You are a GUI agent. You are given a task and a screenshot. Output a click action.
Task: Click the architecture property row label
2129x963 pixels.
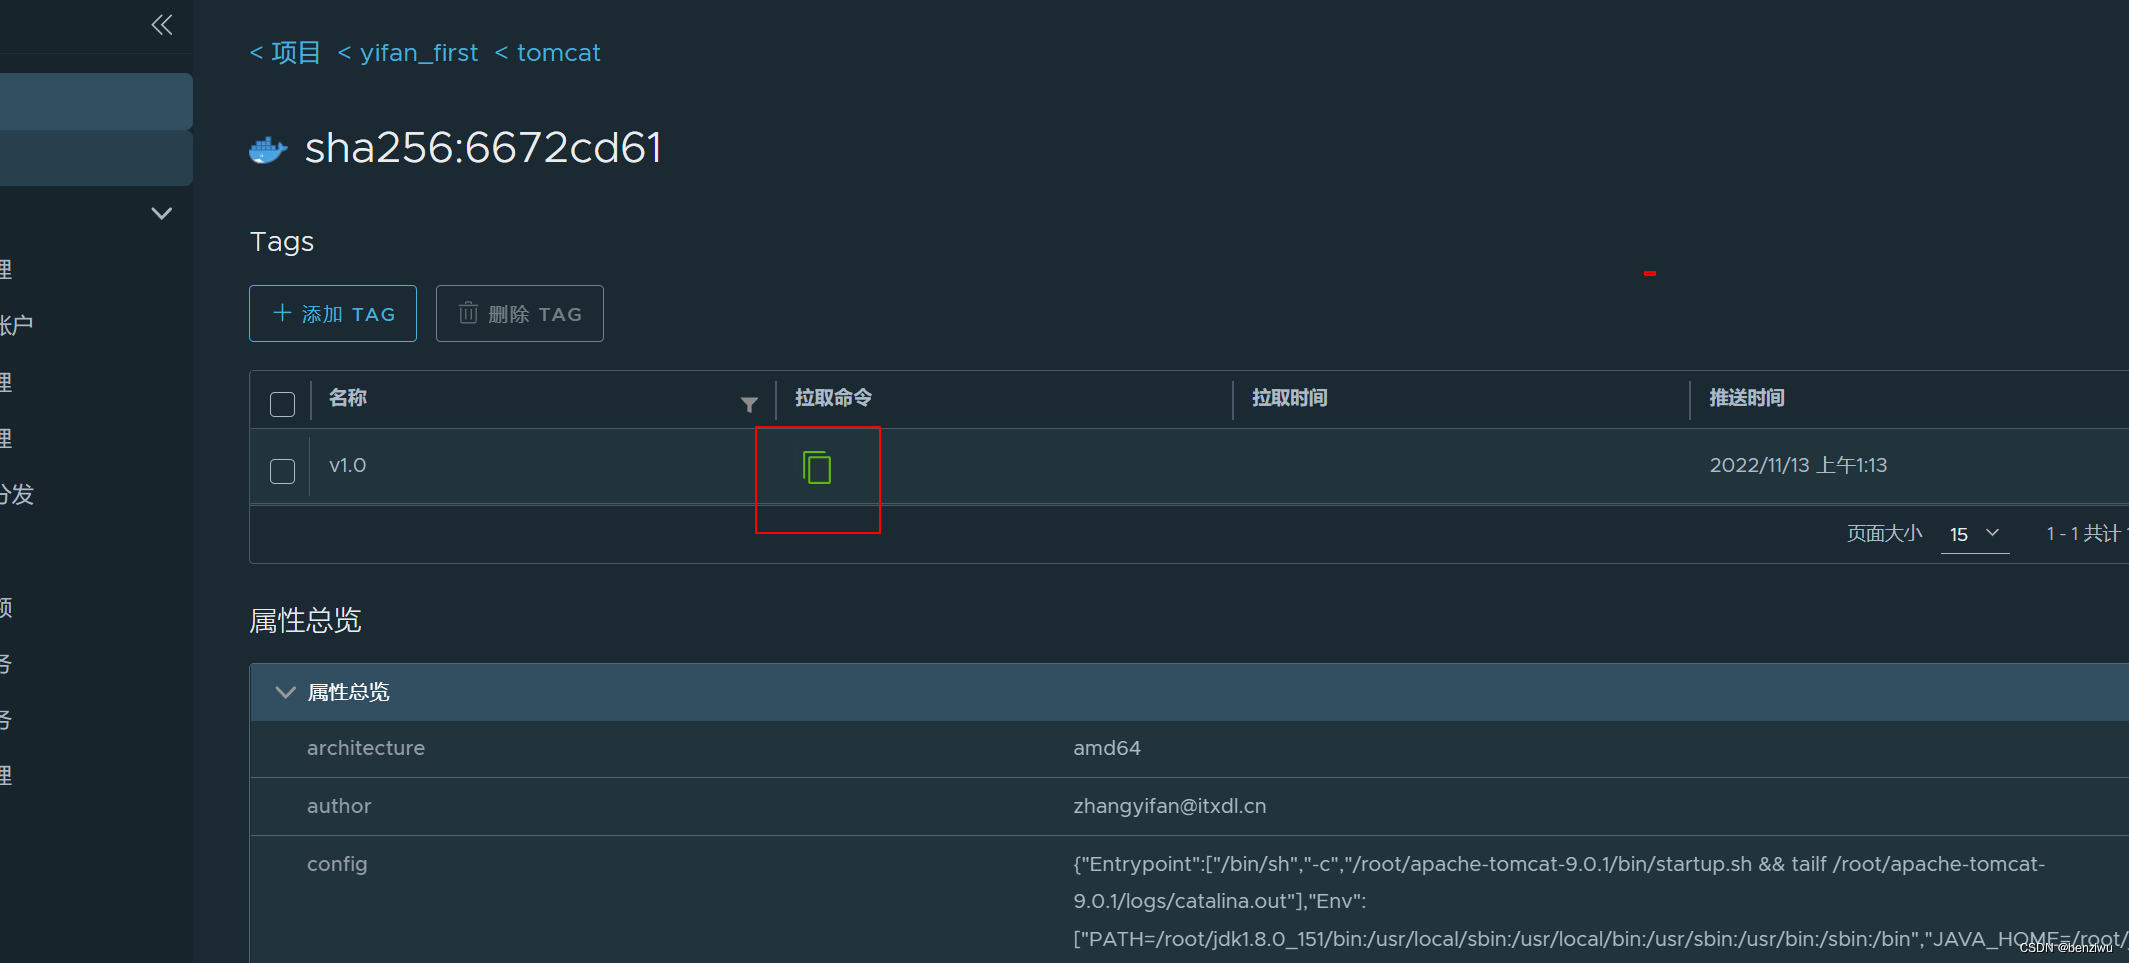366,748
